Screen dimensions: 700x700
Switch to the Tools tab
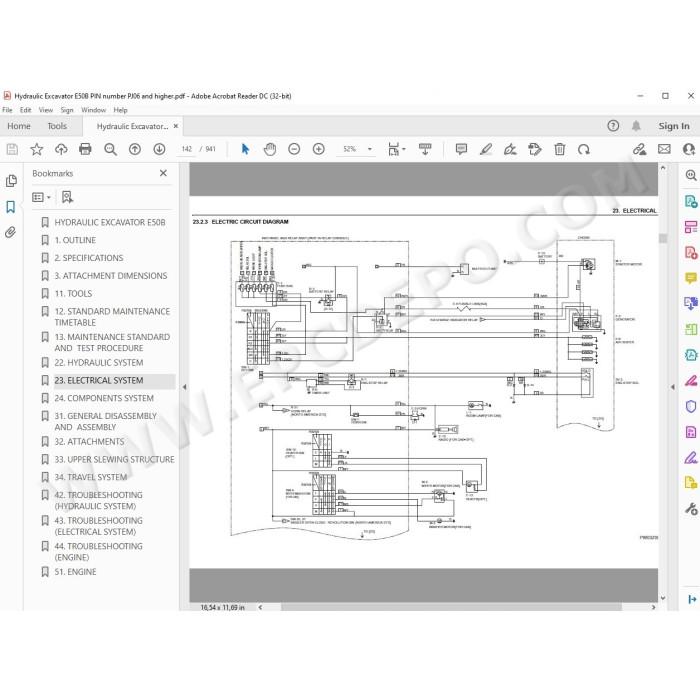click(57, 126)
